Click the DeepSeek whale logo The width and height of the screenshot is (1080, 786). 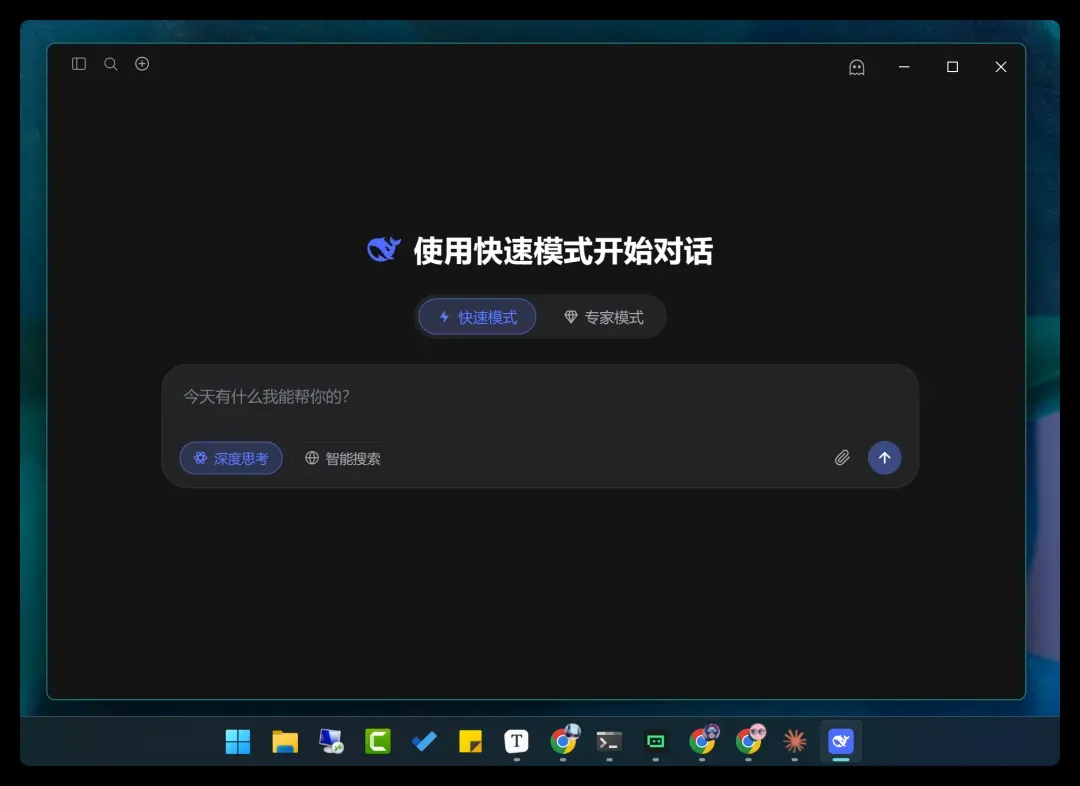384,249
